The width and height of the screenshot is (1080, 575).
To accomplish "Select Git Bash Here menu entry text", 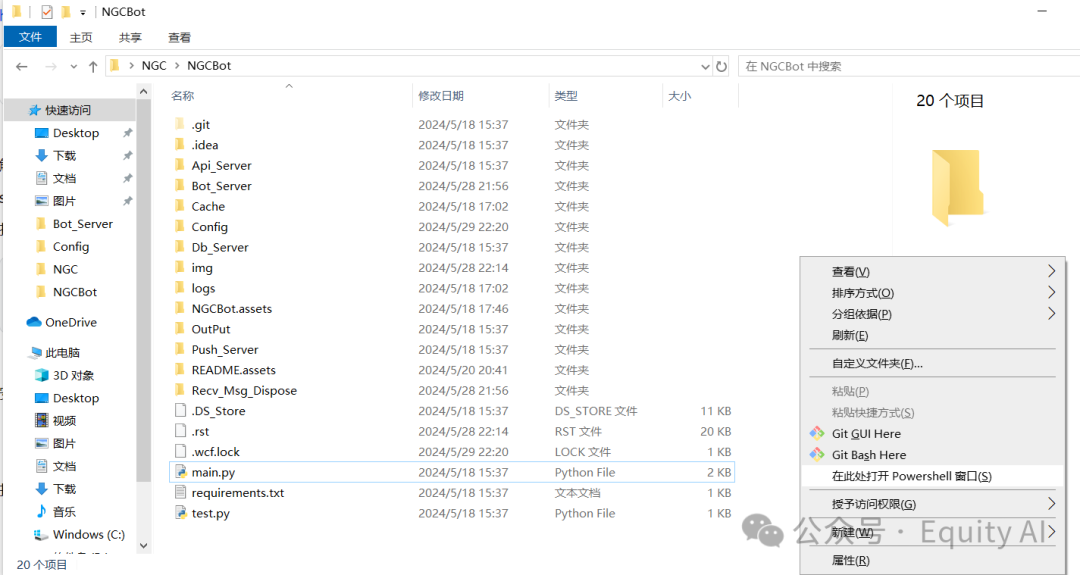I will [x=869, y=454].
